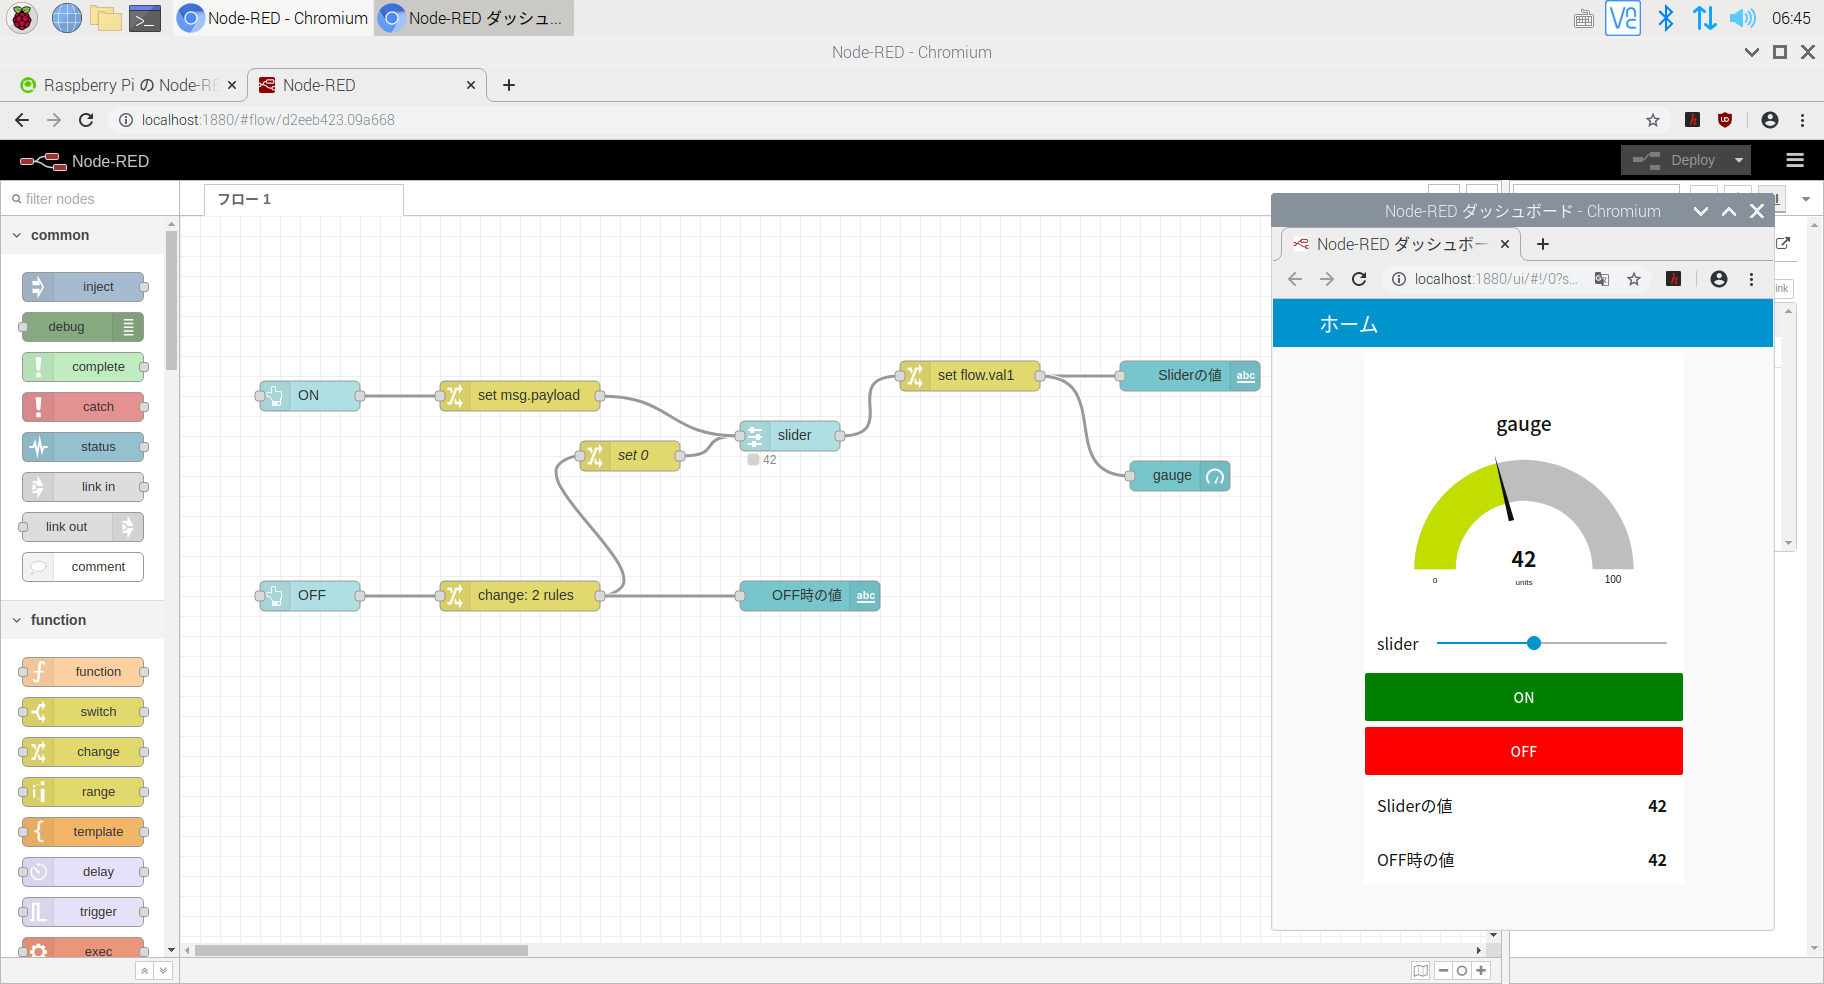Viewport: 1824px width, 984px height.
Task: Reload the Node-RED editor page
Action: click(86, 120)
